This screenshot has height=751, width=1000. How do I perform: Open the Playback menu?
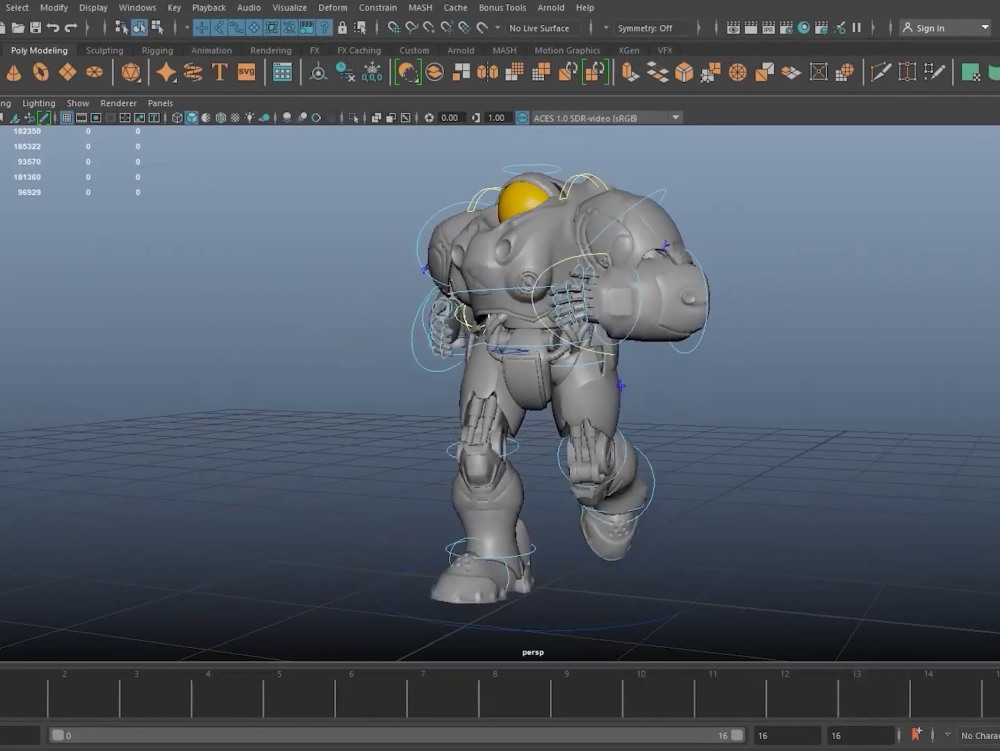coord(209,8)
